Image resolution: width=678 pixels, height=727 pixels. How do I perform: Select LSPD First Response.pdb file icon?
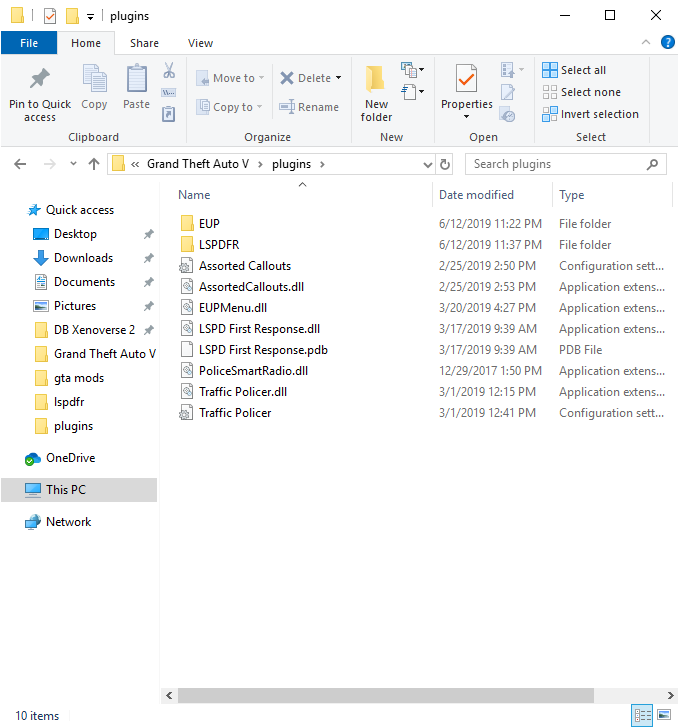pyautogui.click(x=187, y=349)
